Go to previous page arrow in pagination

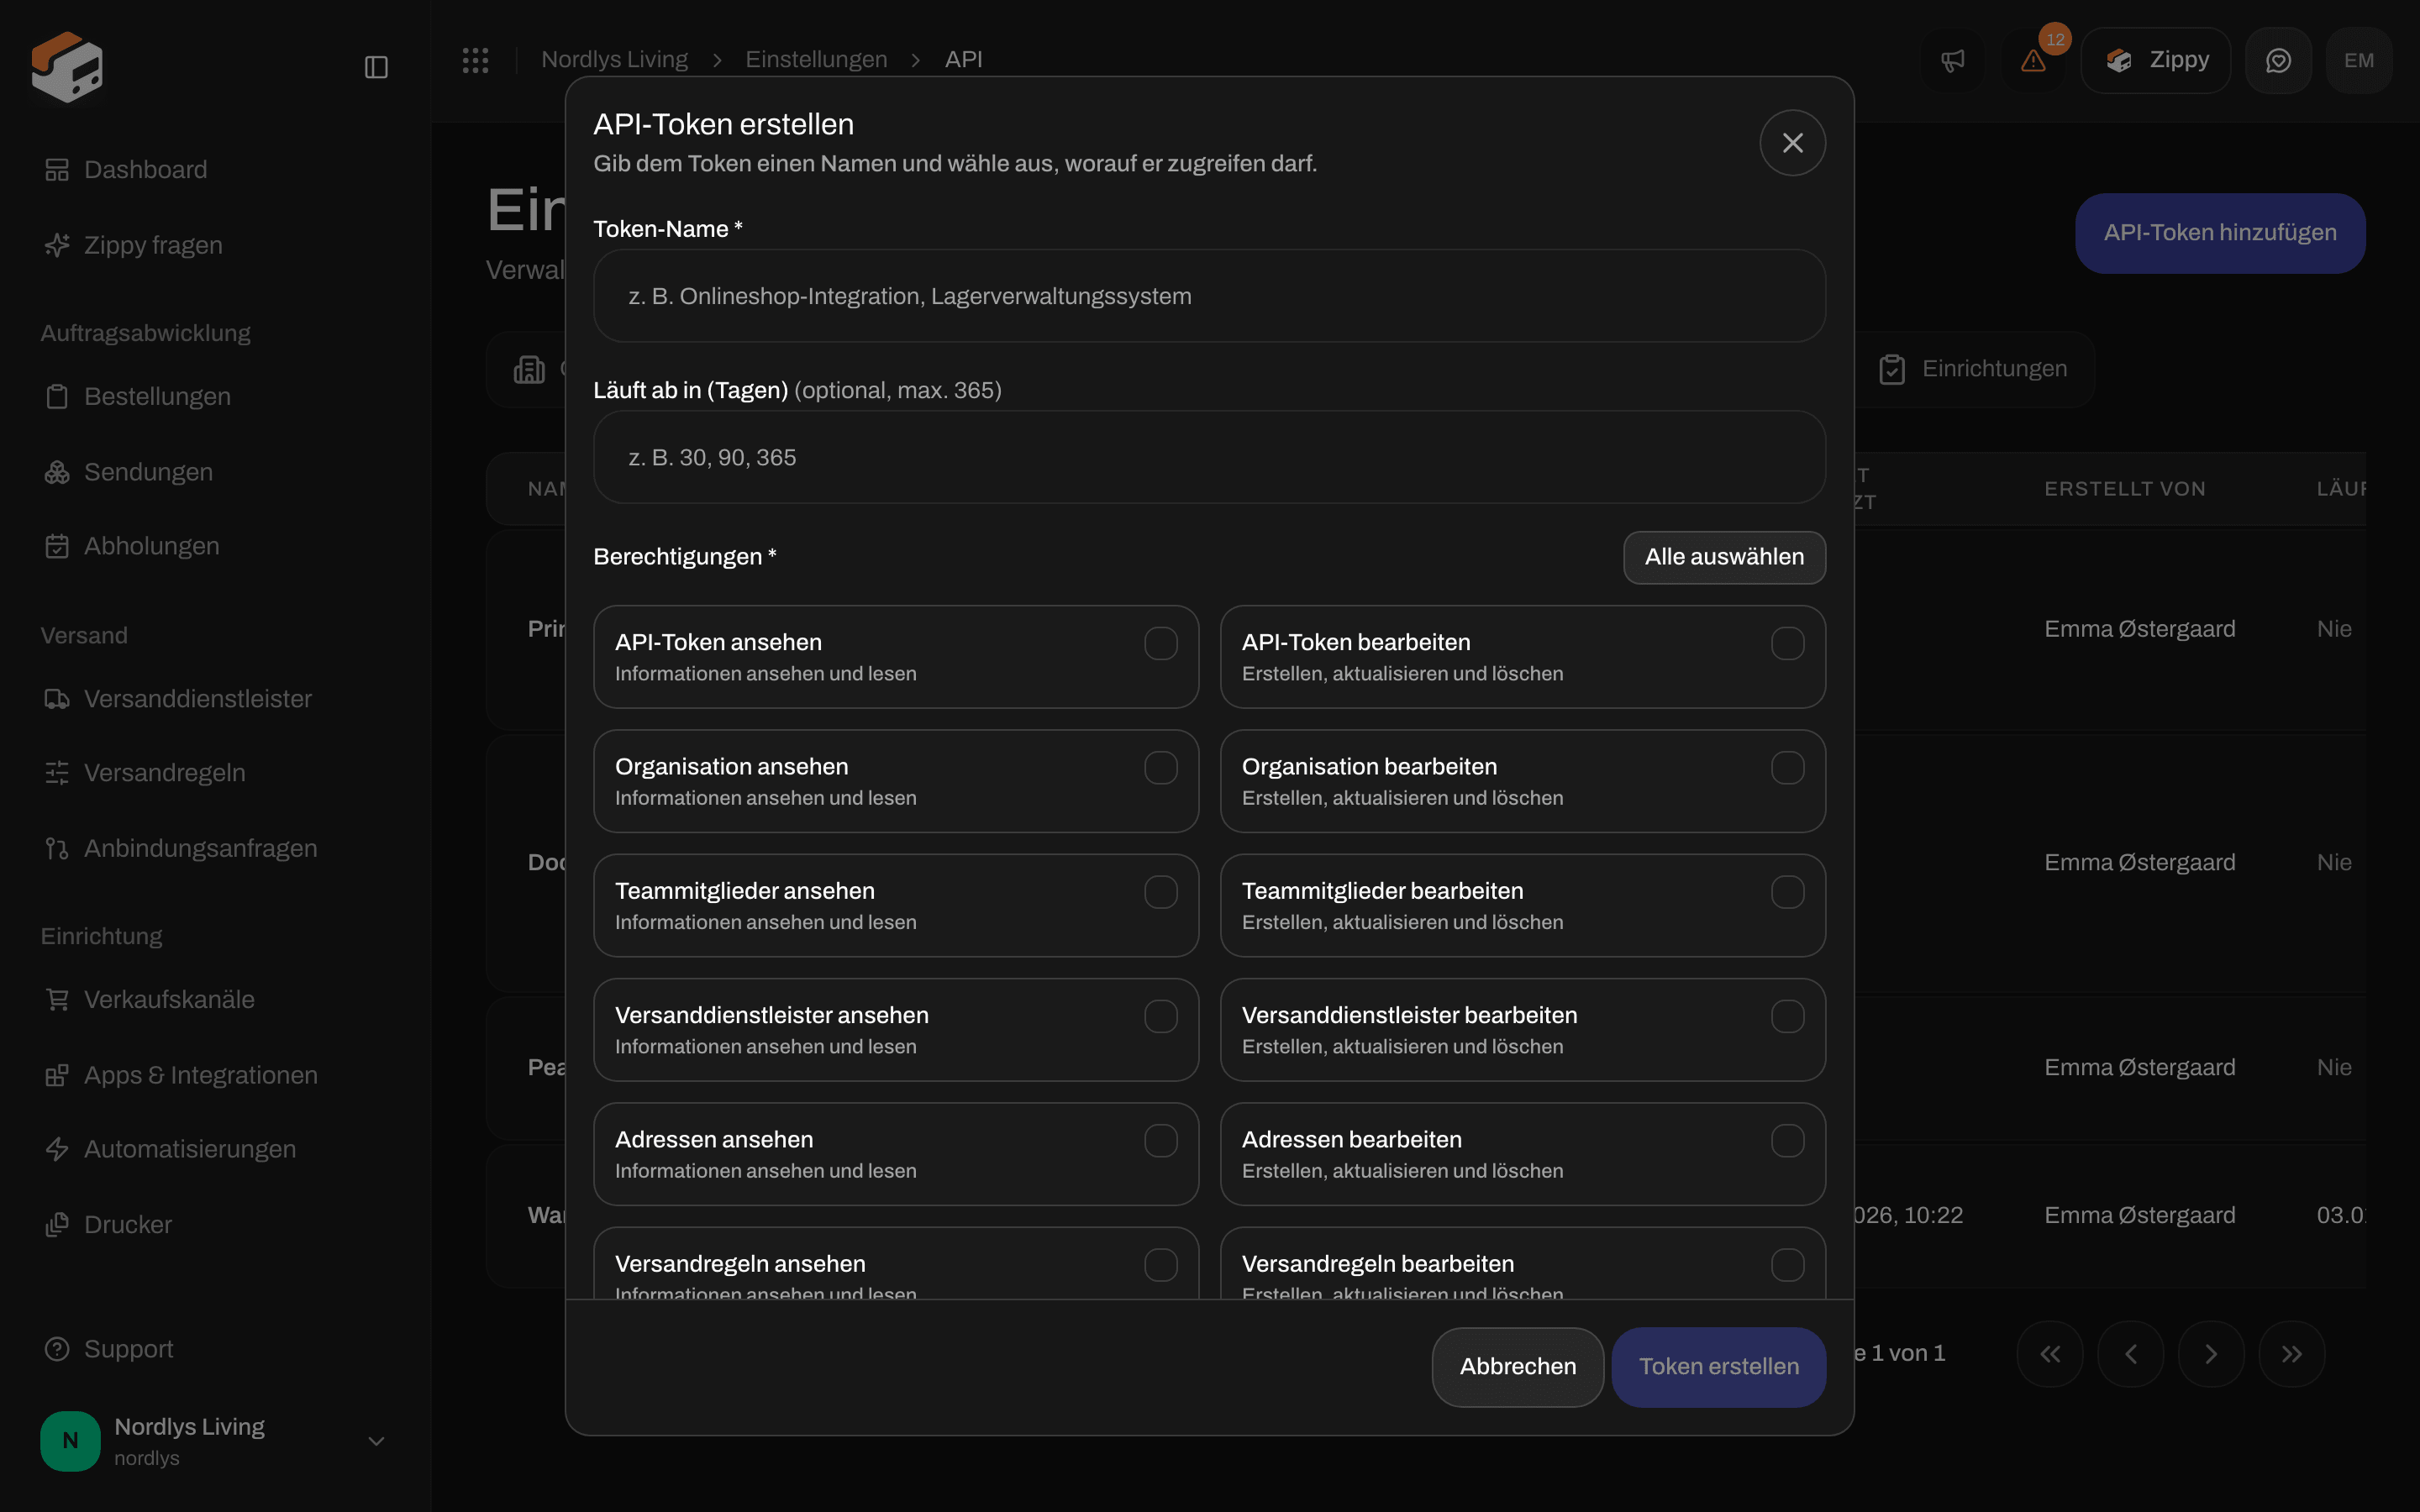pos(2130,1354)
